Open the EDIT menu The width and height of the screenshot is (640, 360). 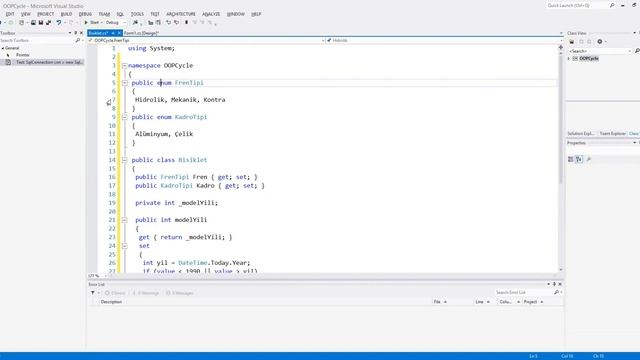coord(10,14)
